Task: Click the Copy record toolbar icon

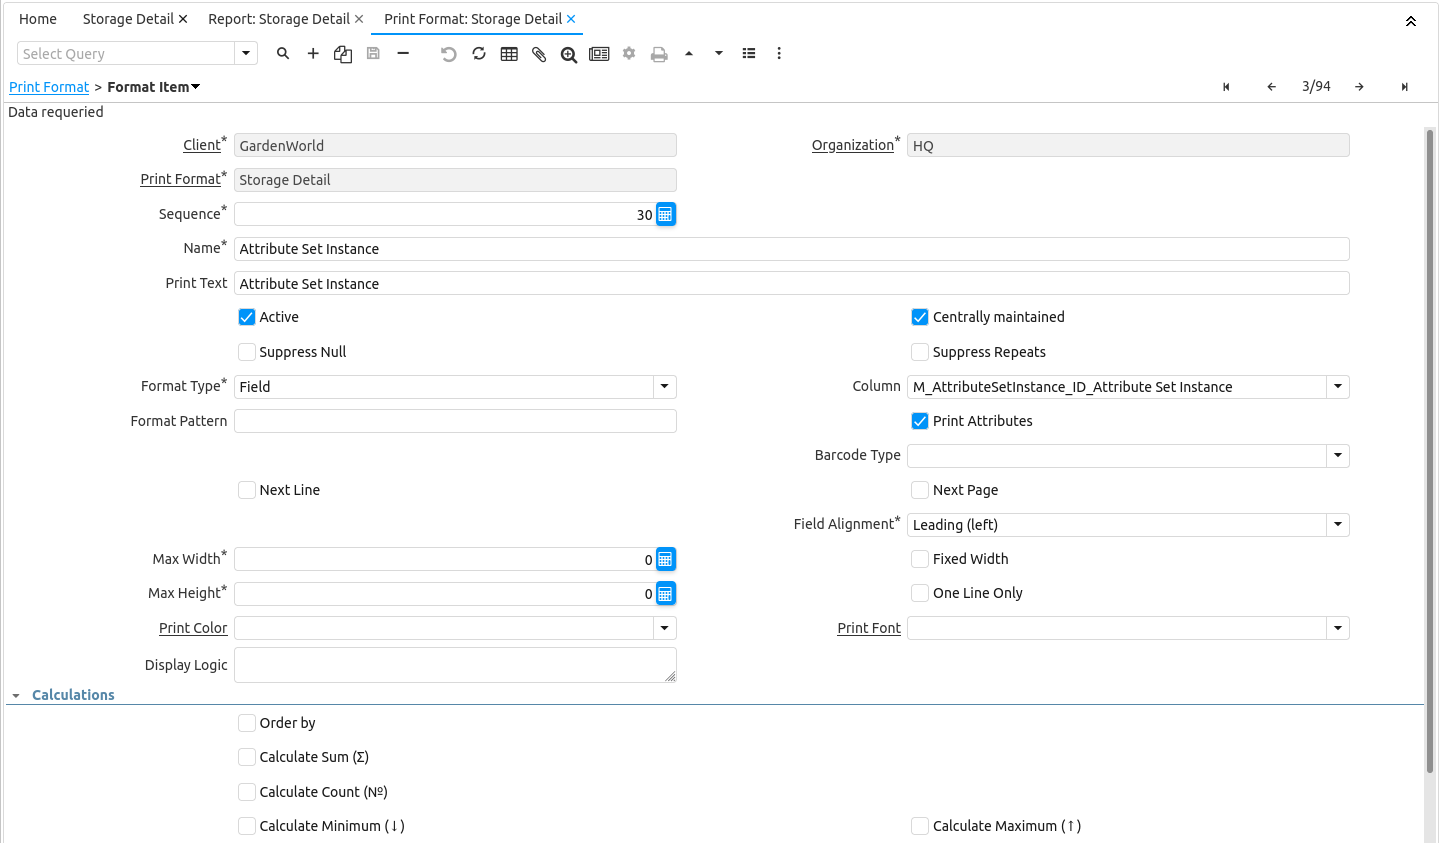Action: point(343,54)
